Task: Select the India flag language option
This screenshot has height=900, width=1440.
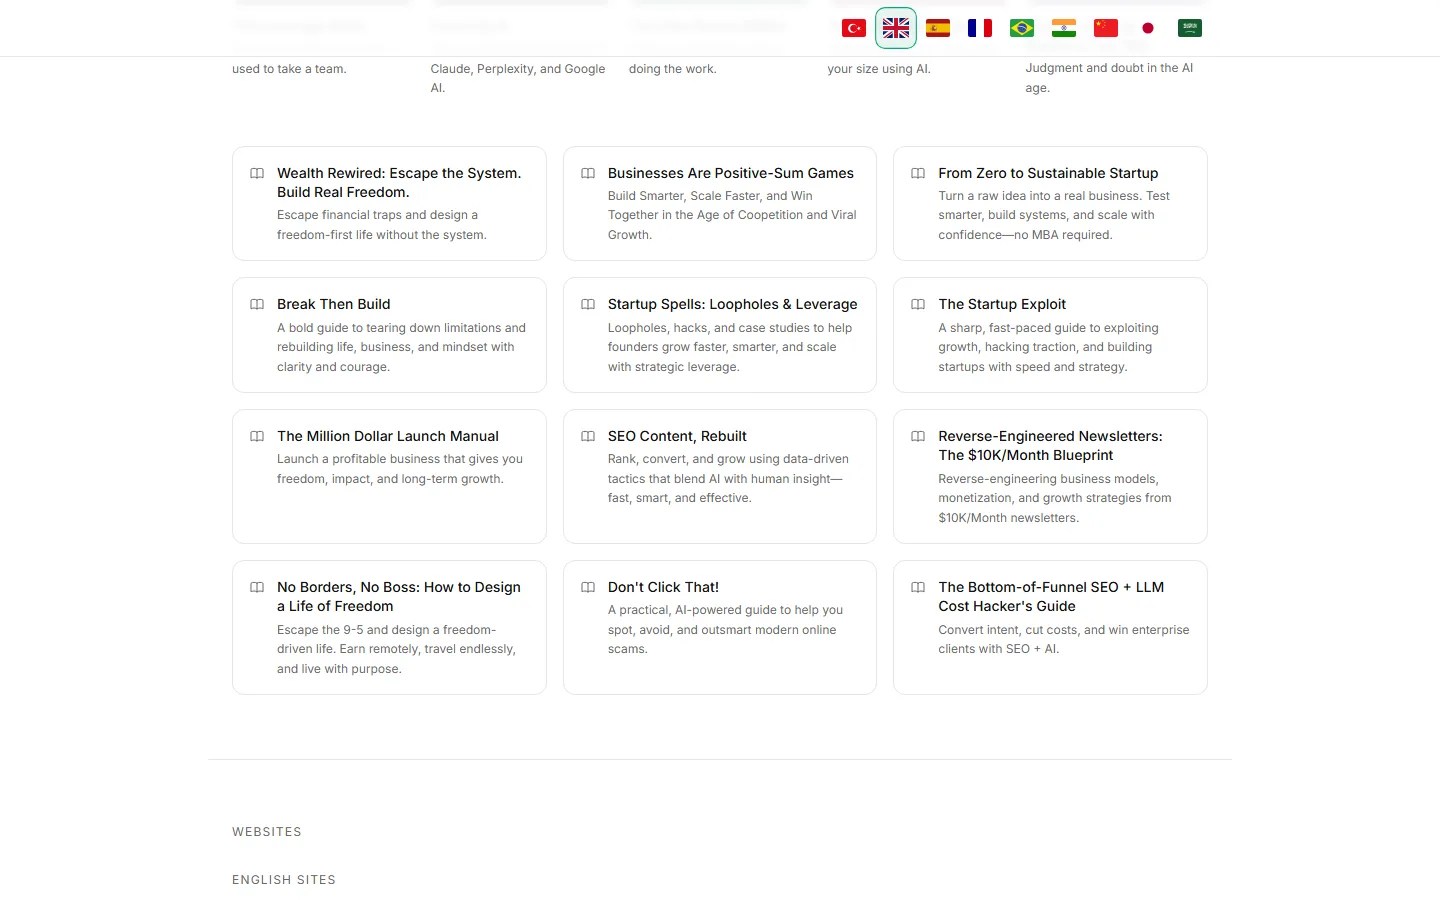Action: pos(1064,28)
